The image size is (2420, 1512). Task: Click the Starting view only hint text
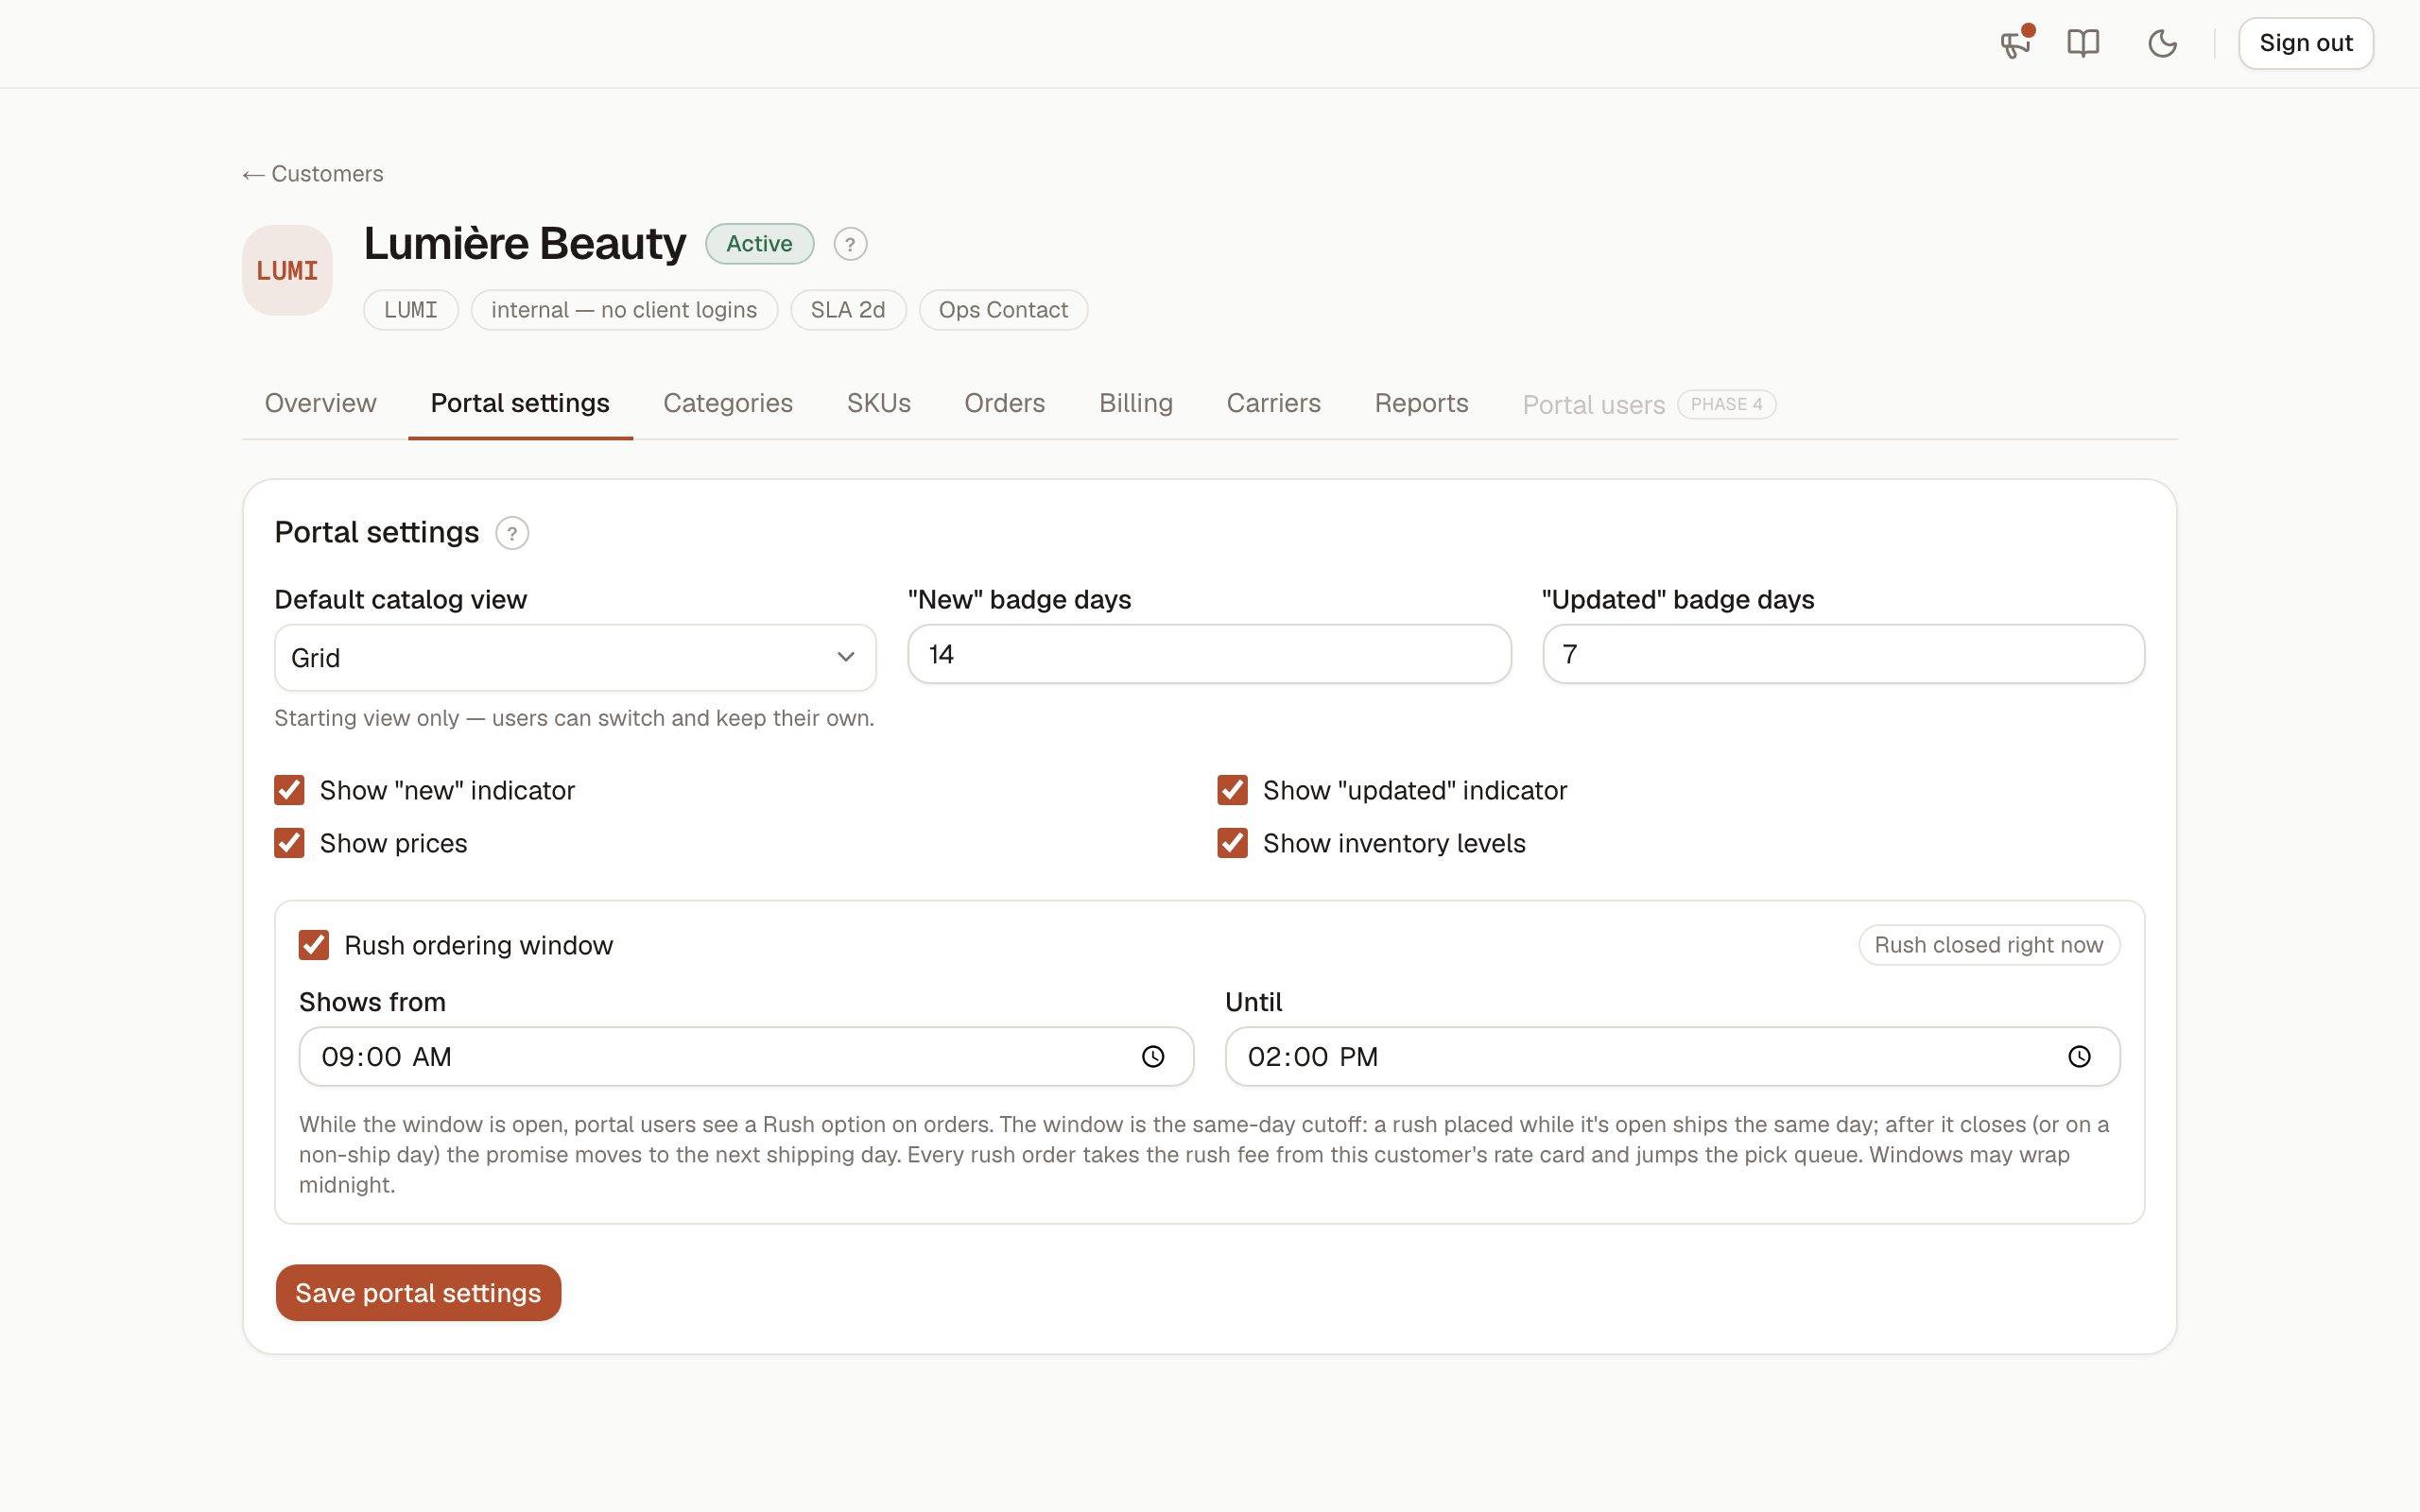tap(574, 718)
